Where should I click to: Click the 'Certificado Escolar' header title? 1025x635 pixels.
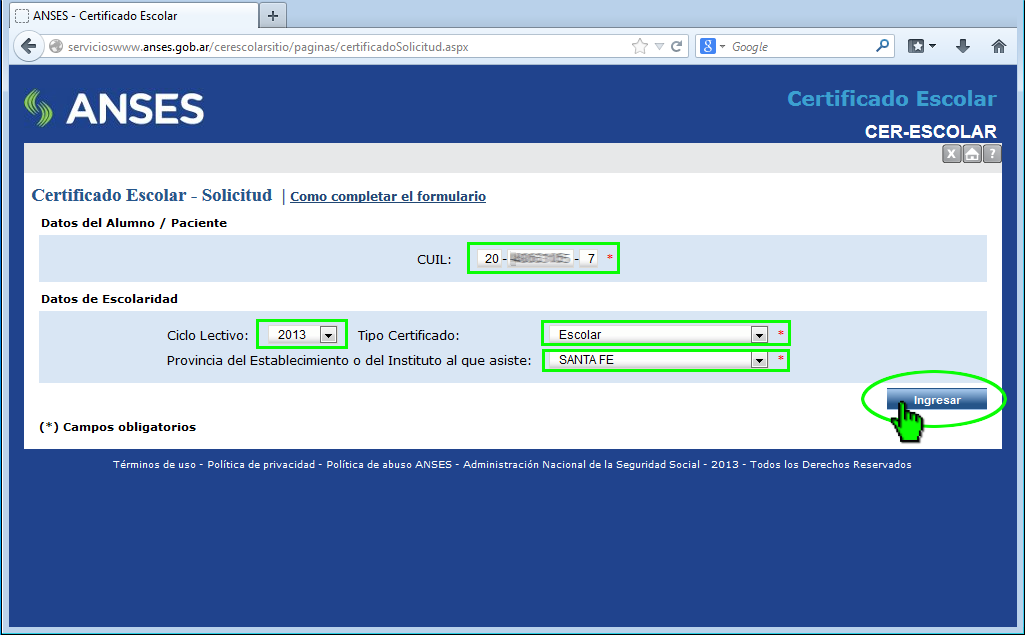click(892, 99)
